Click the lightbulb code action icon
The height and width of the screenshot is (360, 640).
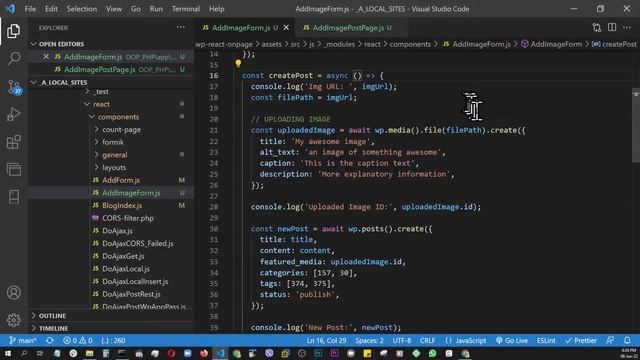pyautogui.click(x=238, y=63)
